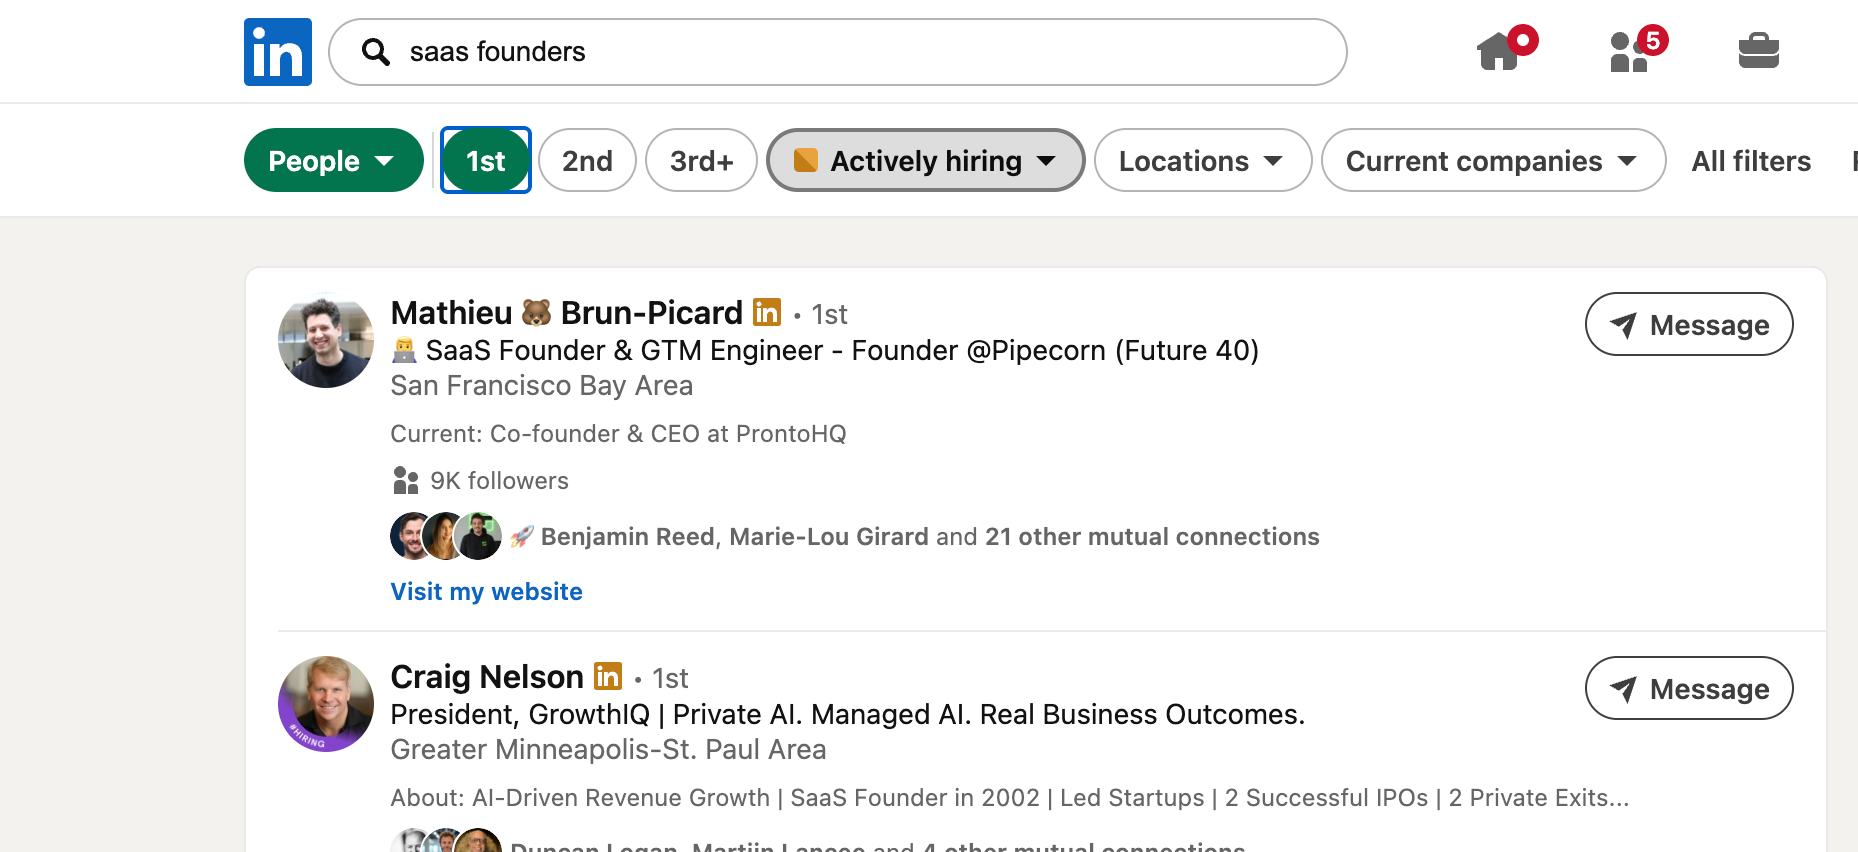Open Craig Nelson's profile photo
This screenshot has height=852, width=1858.
pyautogui.click(x=326, y=704)
